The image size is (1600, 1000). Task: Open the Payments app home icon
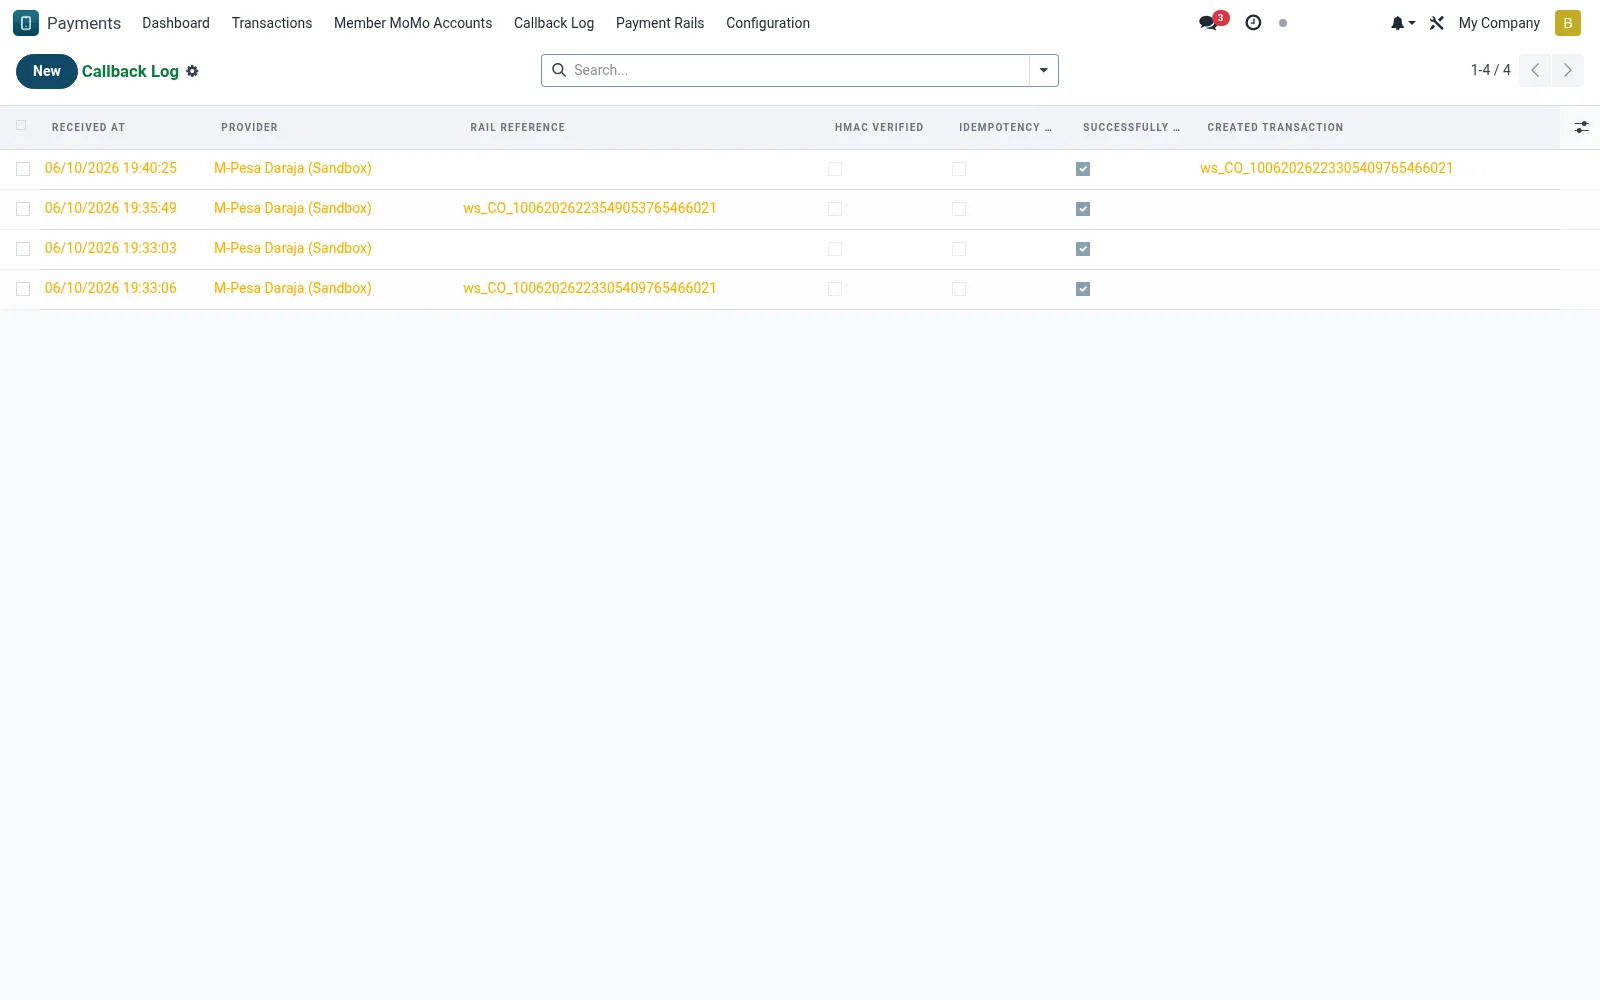[26, 23]
